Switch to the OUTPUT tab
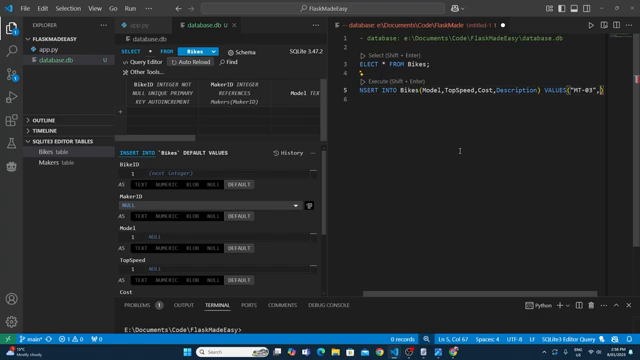The height and width of the screenshot is (360, 640). 184,305
